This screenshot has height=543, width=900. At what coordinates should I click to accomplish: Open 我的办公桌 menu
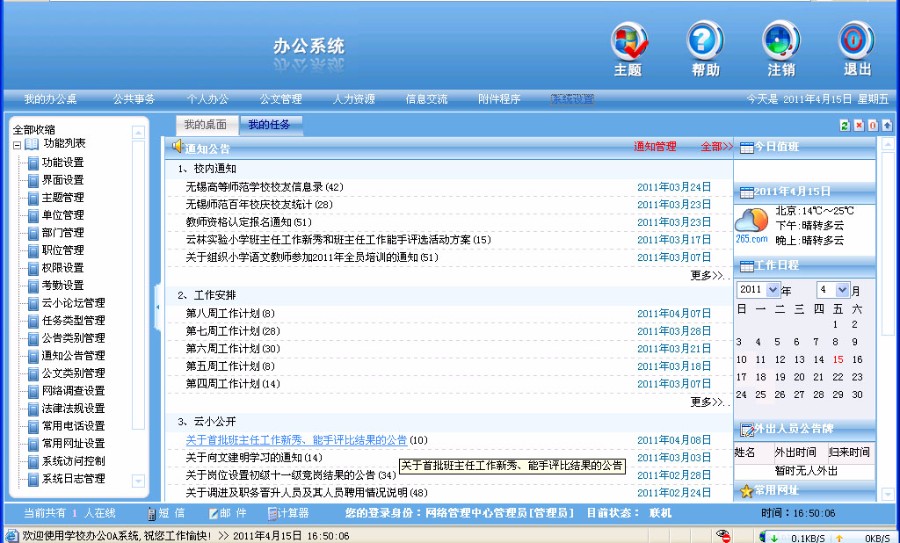click(x=51, y=99)
